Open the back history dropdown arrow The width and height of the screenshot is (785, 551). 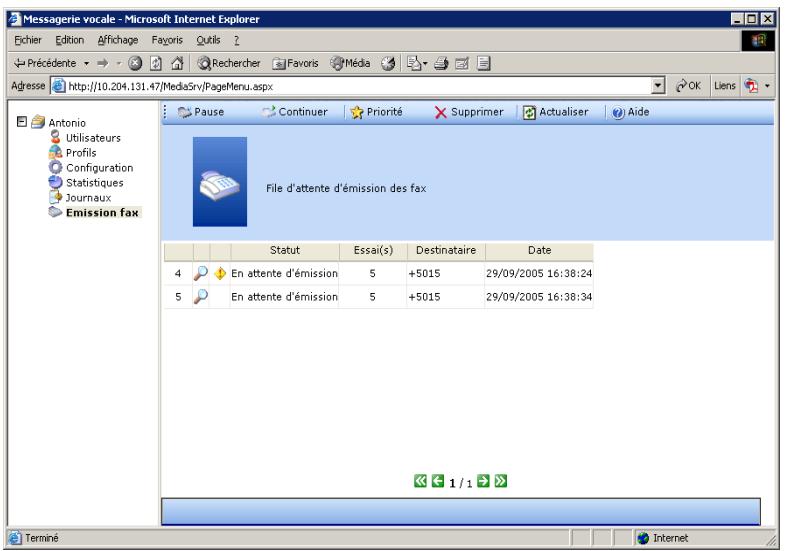pyautogui.click(x=87, y=64)
